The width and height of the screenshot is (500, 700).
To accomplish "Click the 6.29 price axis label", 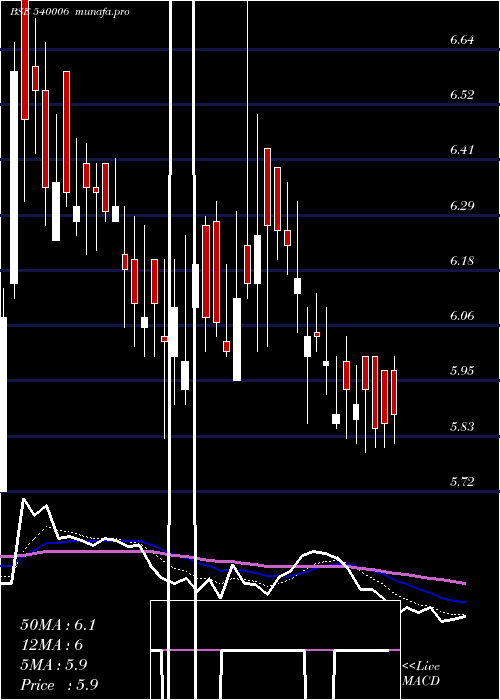I will pos(462,206).
